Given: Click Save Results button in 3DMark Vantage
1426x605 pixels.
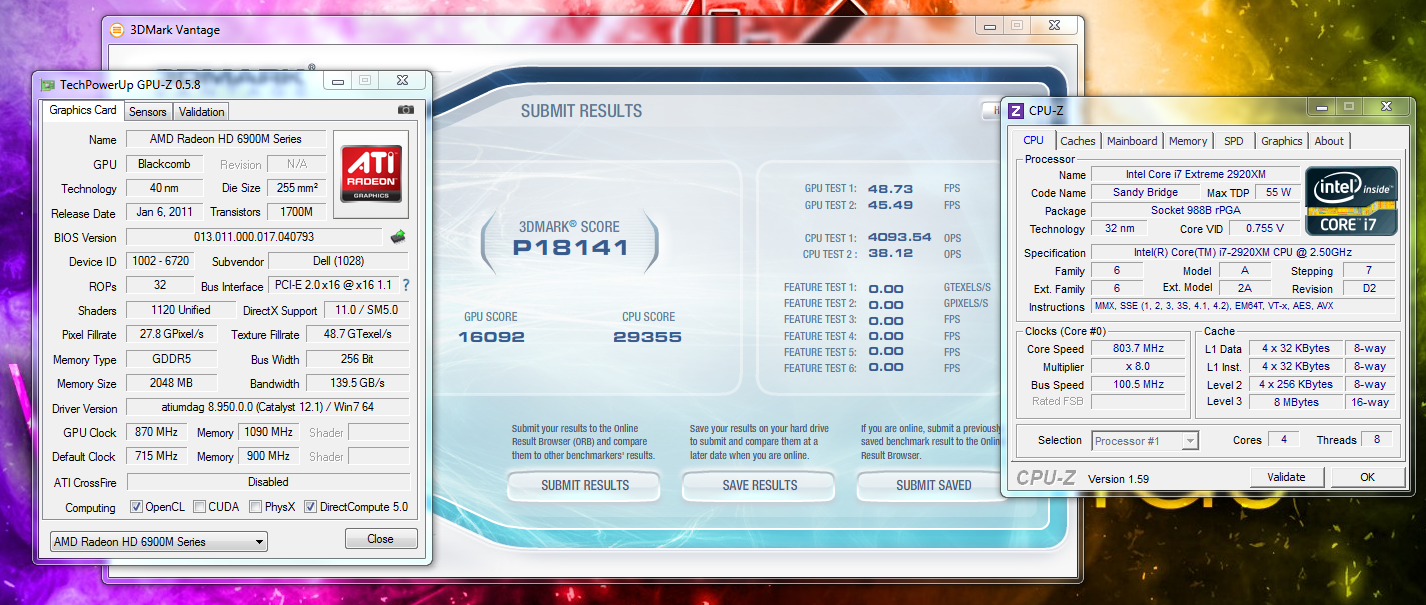Looking at the screenshot, I should point(760,485).
